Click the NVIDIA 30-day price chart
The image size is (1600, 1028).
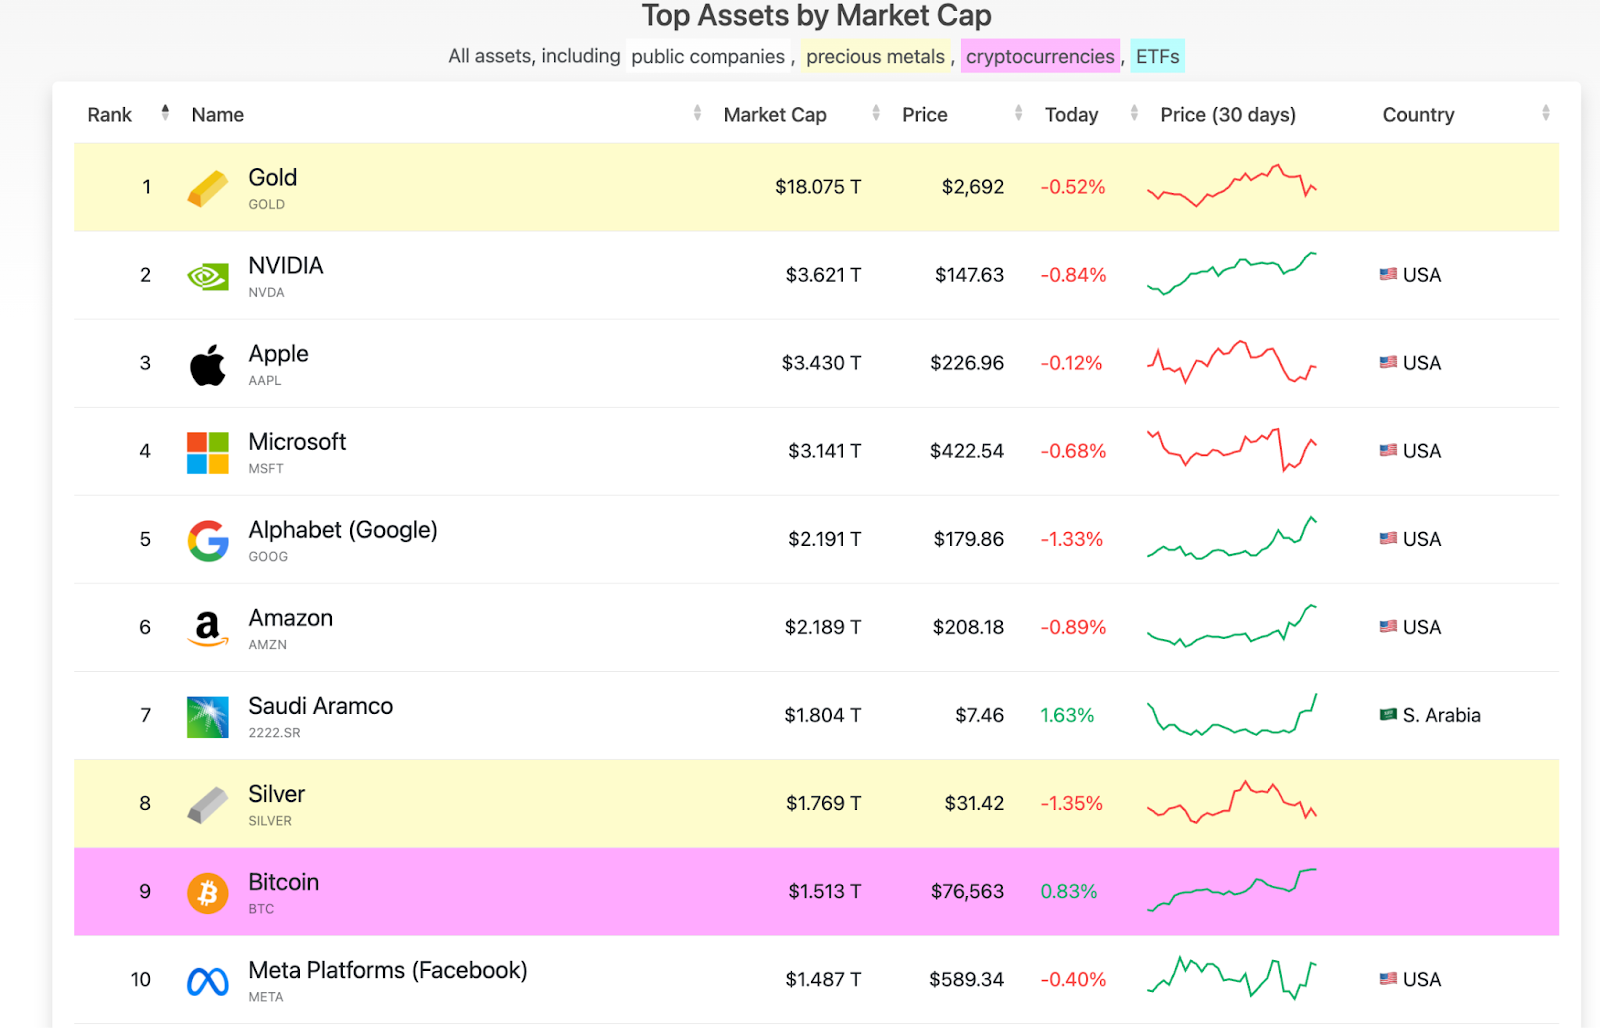(x=1231, y=274)
